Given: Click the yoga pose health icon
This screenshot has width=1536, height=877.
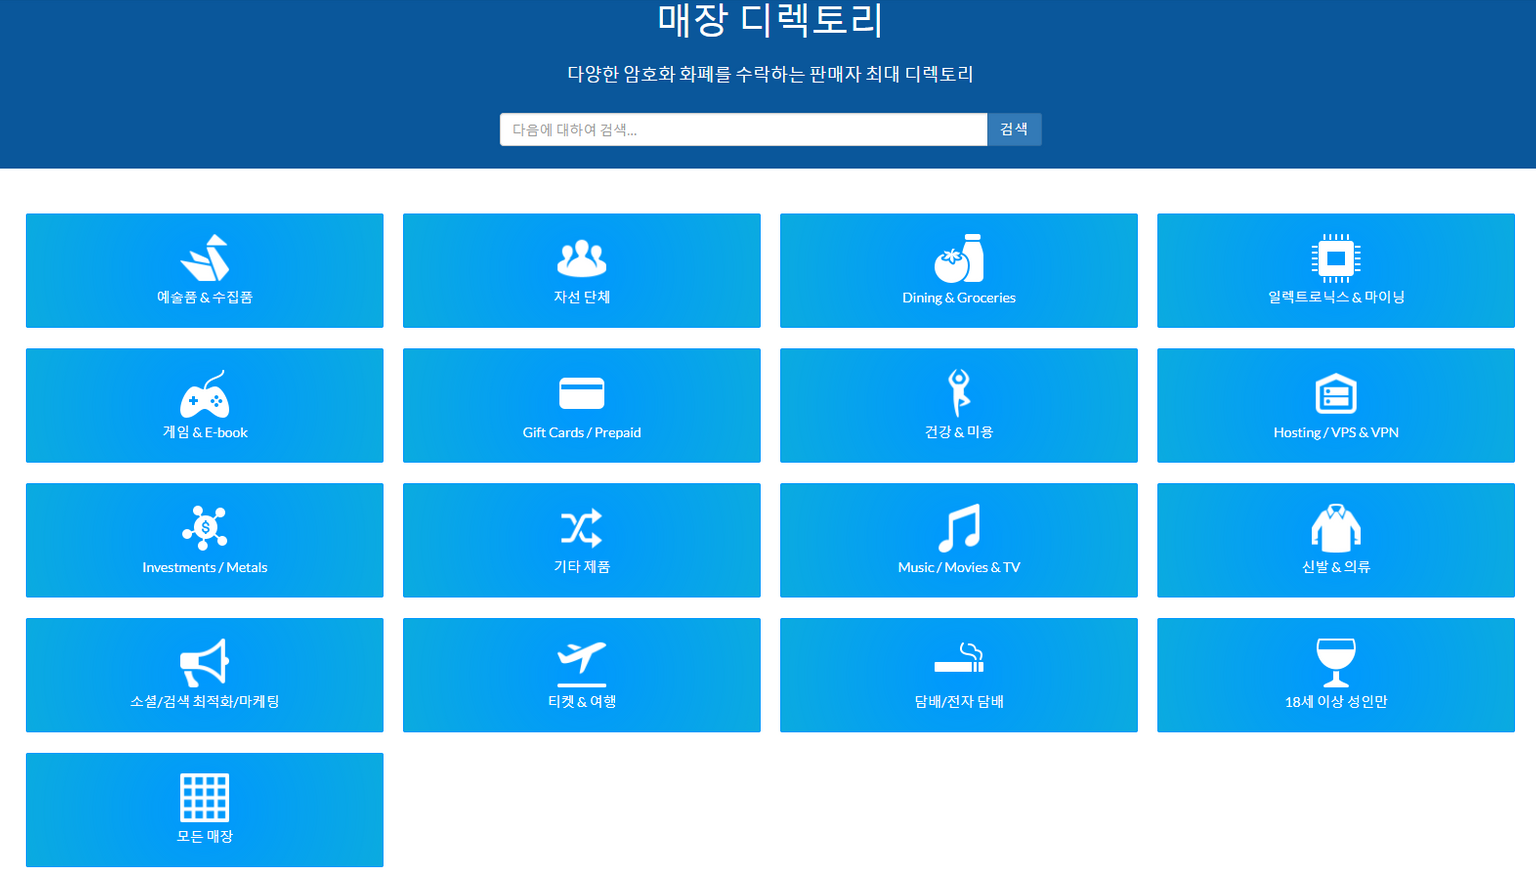Looking at the screenshot, I should pos(959,392).
